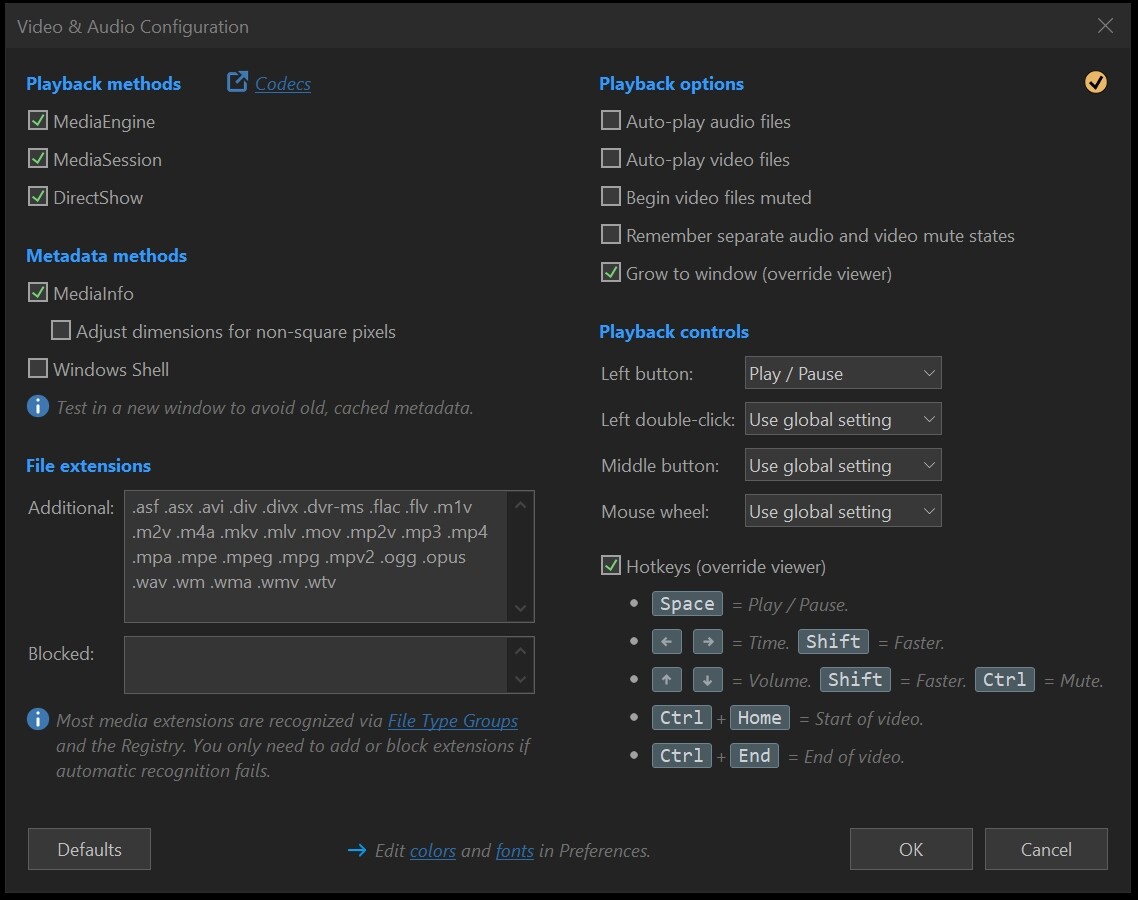This screenshot has height=900, width=1138.
Task: Open the File Type Groups link
Action: click(x=453, y=721)
